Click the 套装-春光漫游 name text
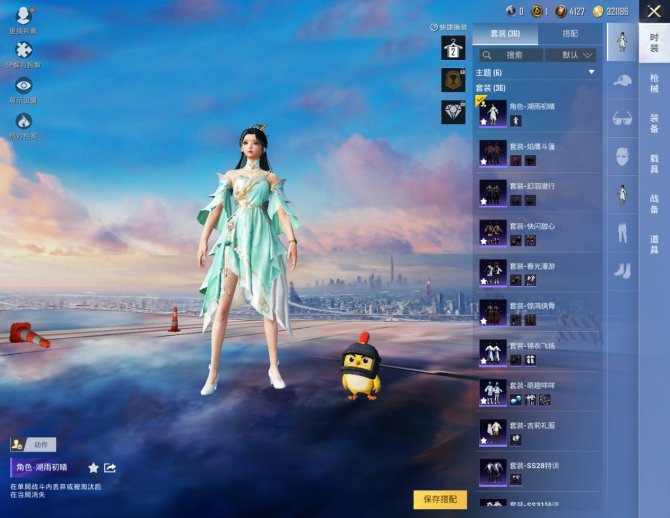This screenshot has height=518, width=670. 532,266
